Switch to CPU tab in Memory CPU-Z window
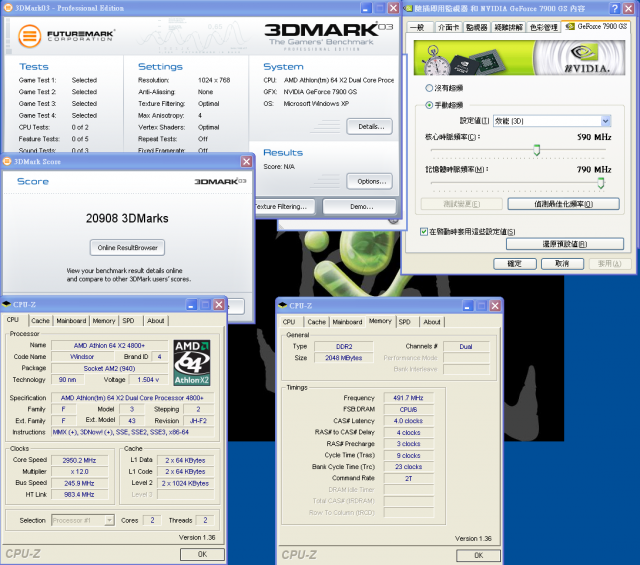The image size is (640, 565). [289, 322]
